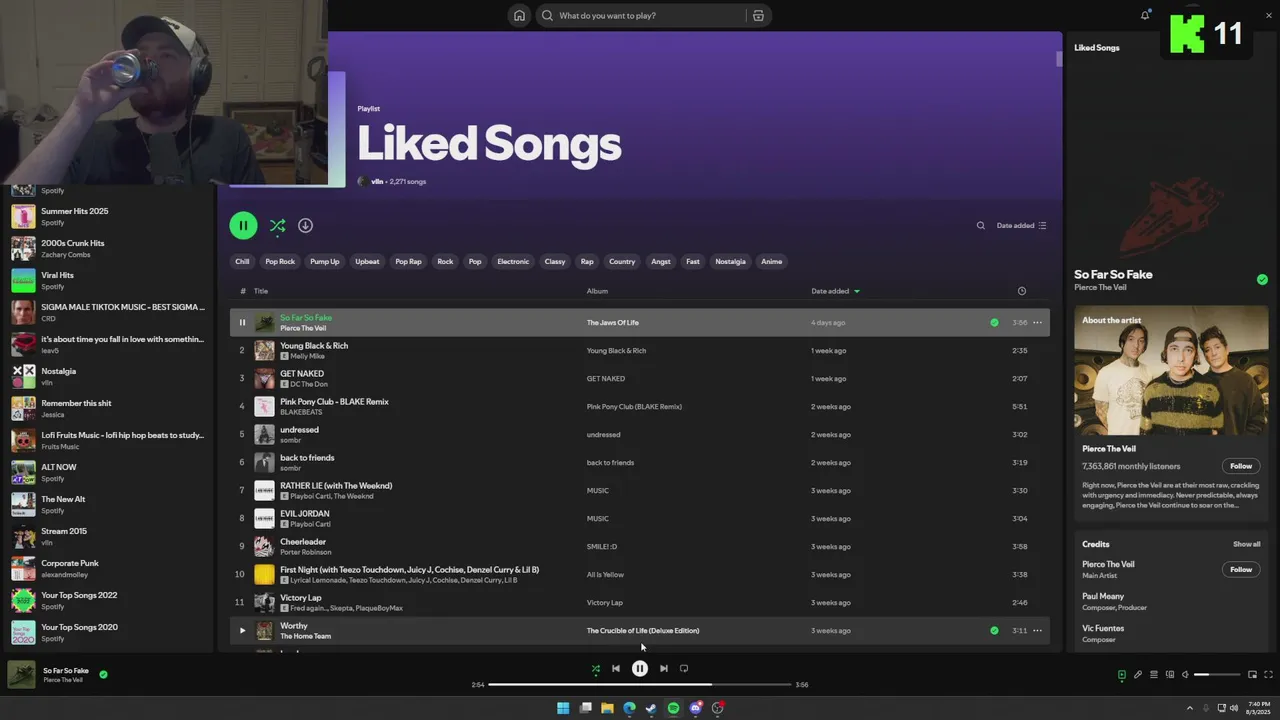The height and width of the screenshot is (720, 1280).
Task: Search within the Liked Songs playlist
Action: tap(981, 225)
